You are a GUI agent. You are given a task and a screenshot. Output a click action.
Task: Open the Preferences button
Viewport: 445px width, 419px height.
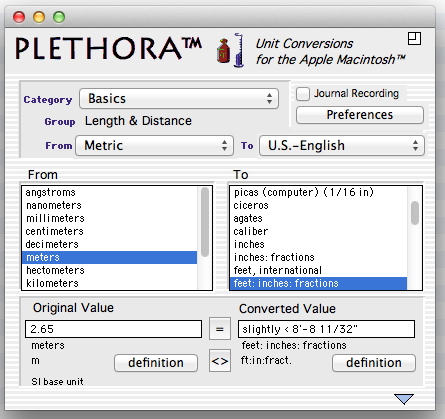[x=360, y=115]
